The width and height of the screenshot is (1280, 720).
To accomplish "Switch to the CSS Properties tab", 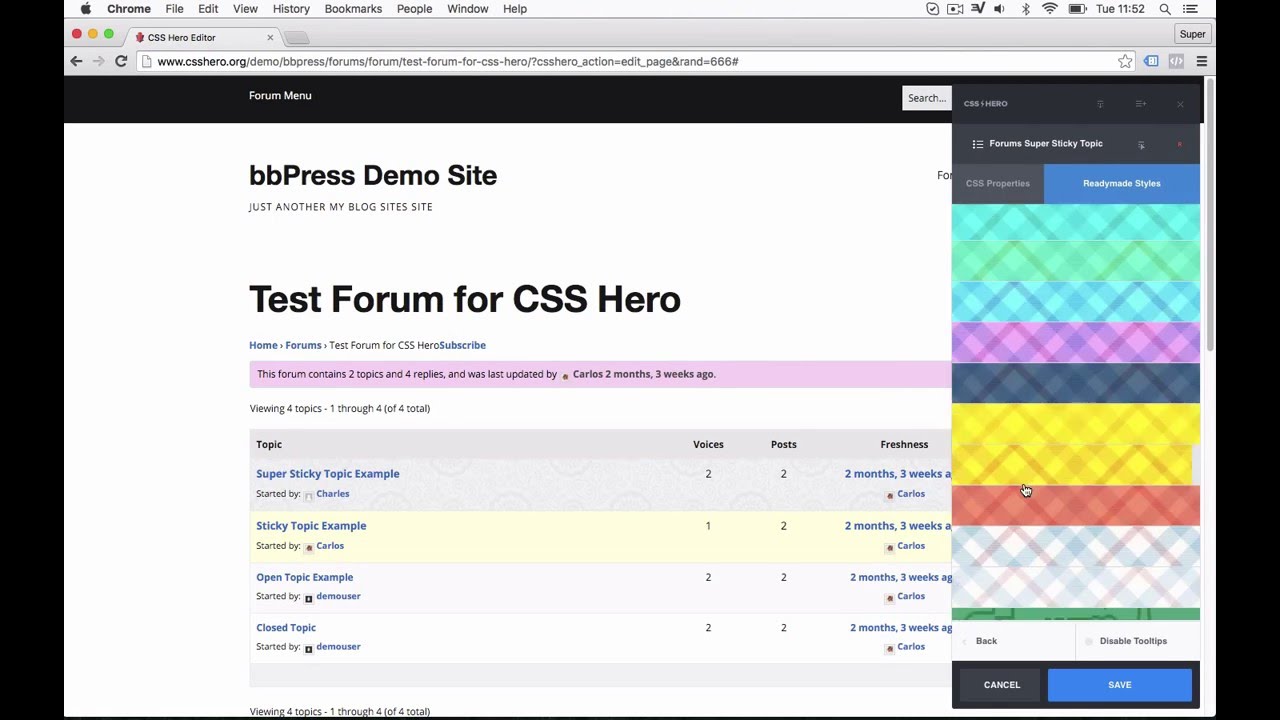I will point(997,184).
